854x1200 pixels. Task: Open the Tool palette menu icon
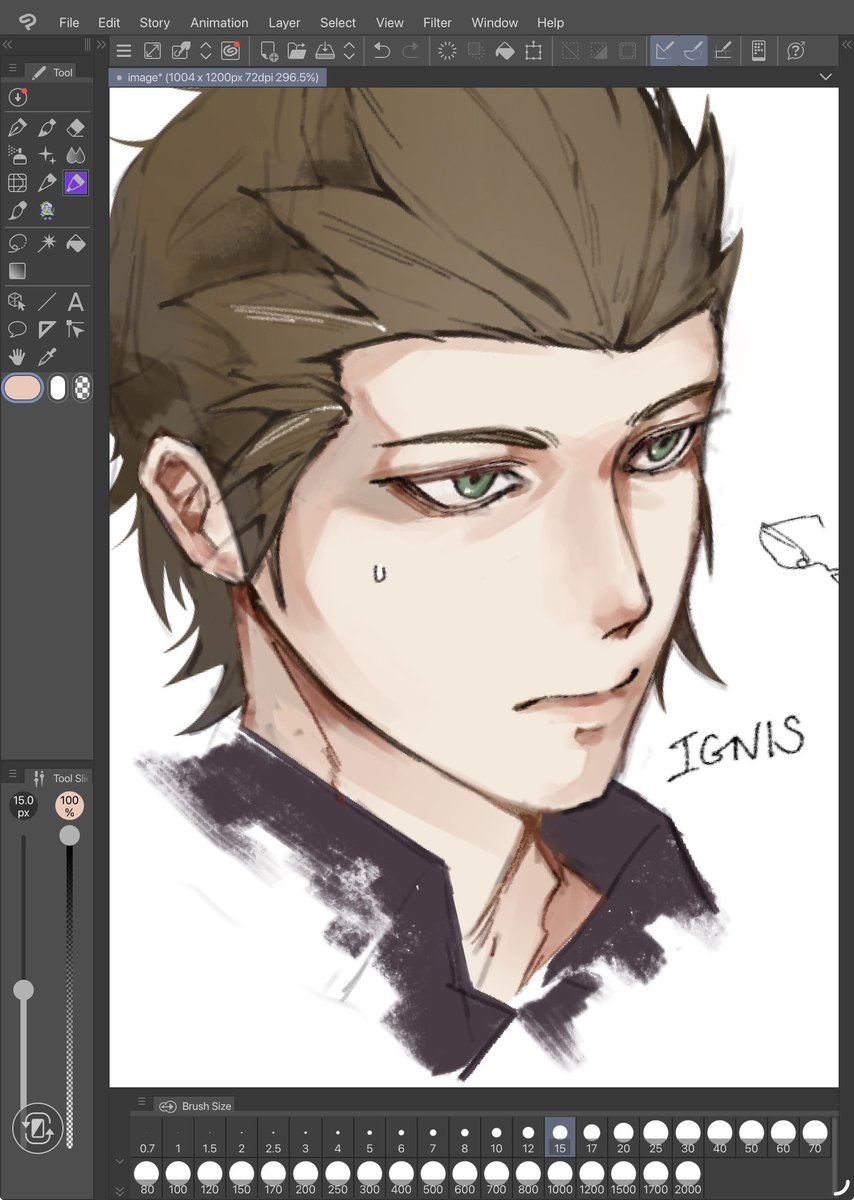pyautogui.click(x=13, y=69)
